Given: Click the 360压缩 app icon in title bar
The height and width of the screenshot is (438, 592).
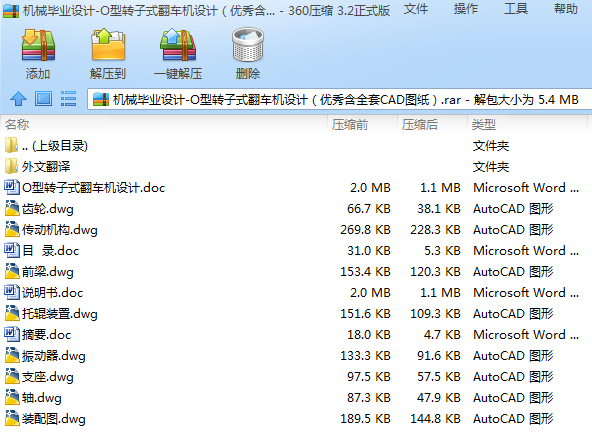Looking at the screenshot, I should coord(11,11).
